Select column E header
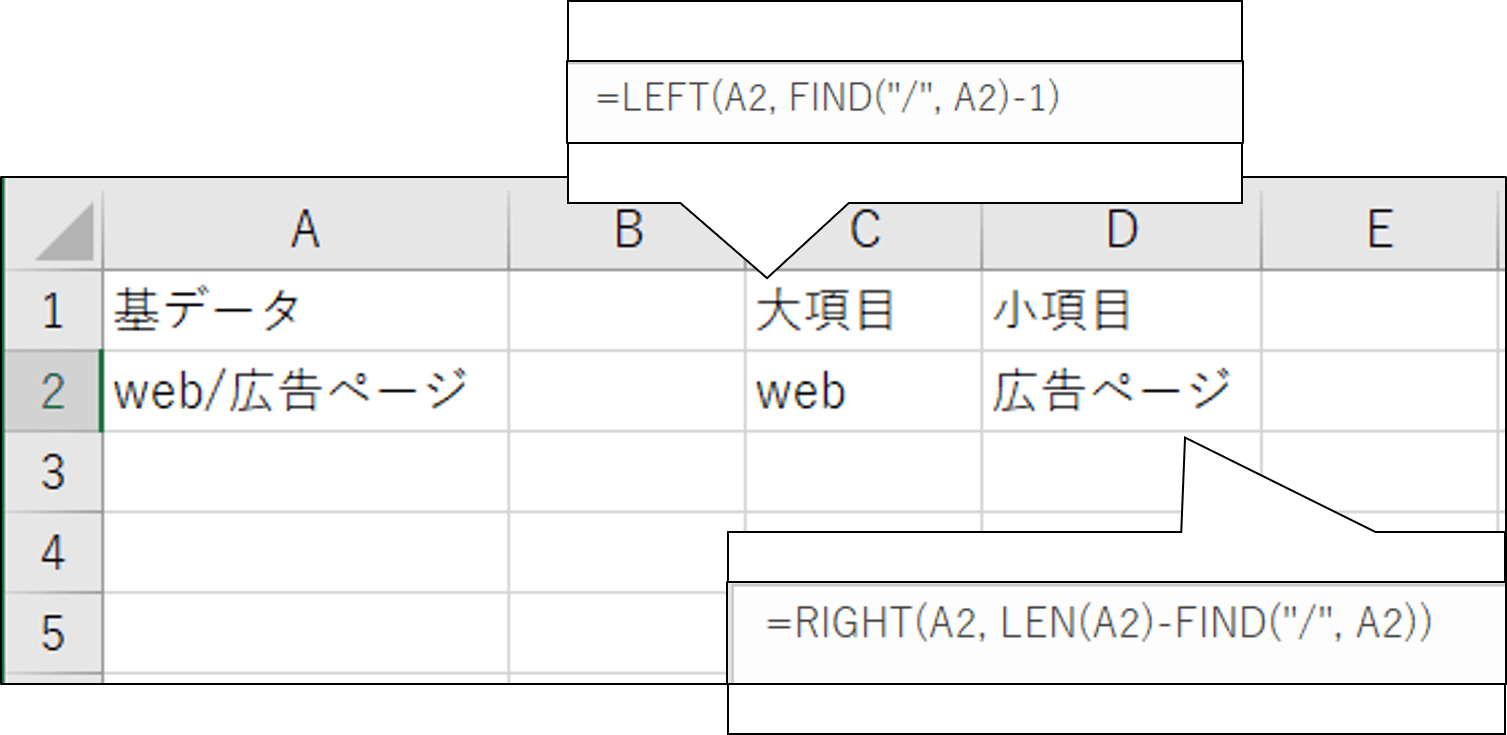 [x=1382, y=230]
